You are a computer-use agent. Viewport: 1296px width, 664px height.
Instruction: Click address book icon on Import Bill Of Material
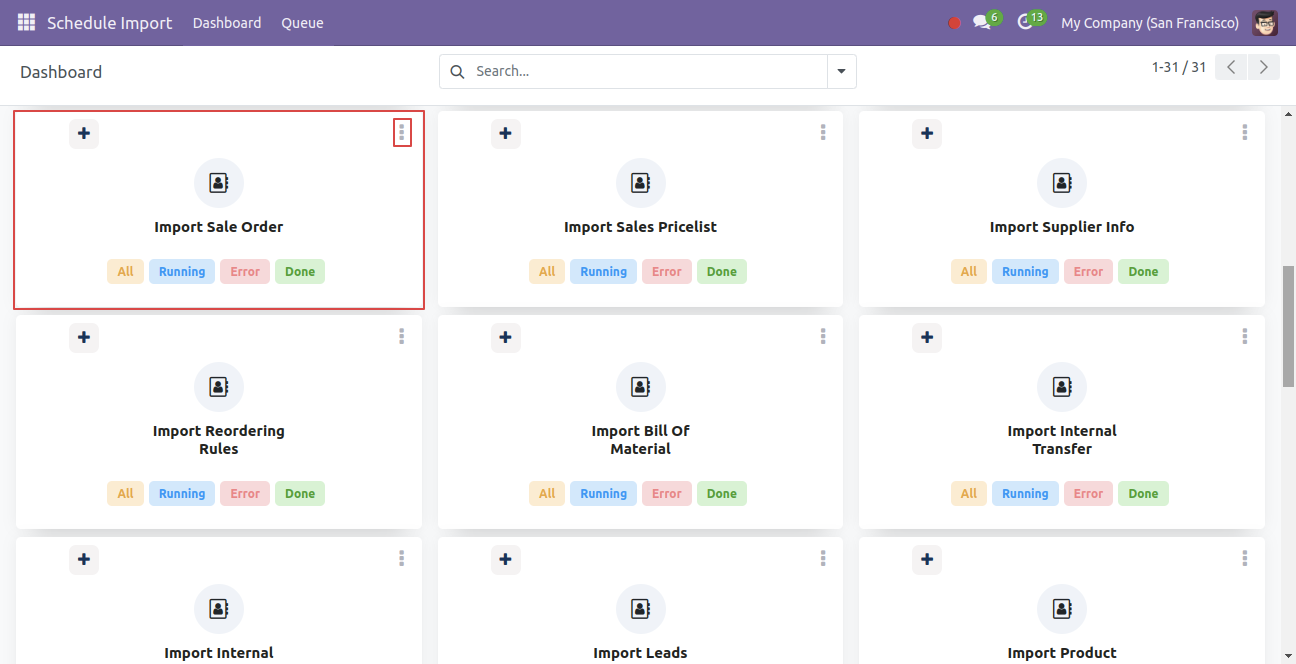click(641, 387)
